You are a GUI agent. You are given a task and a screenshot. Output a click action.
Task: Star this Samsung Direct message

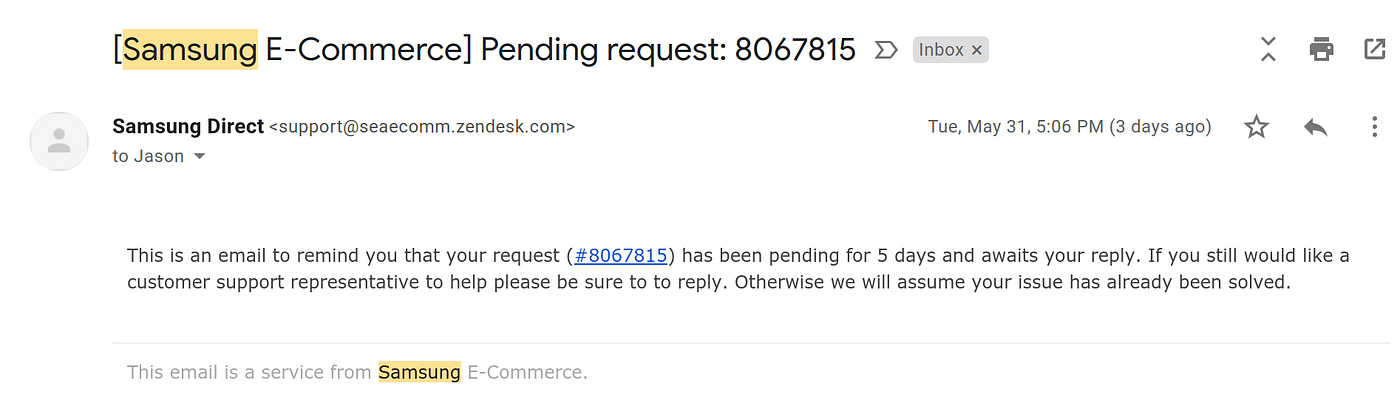click(1256, 127)
